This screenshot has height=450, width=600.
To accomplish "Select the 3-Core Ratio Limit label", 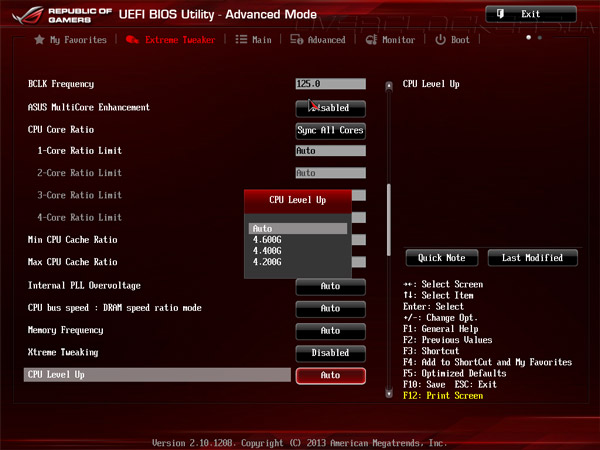I will click(x=80, y=195).
